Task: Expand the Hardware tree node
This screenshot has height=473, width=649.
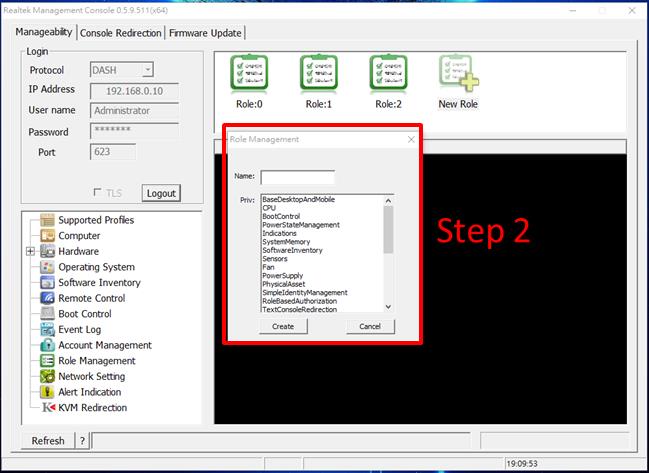Action: pos(30,251)
